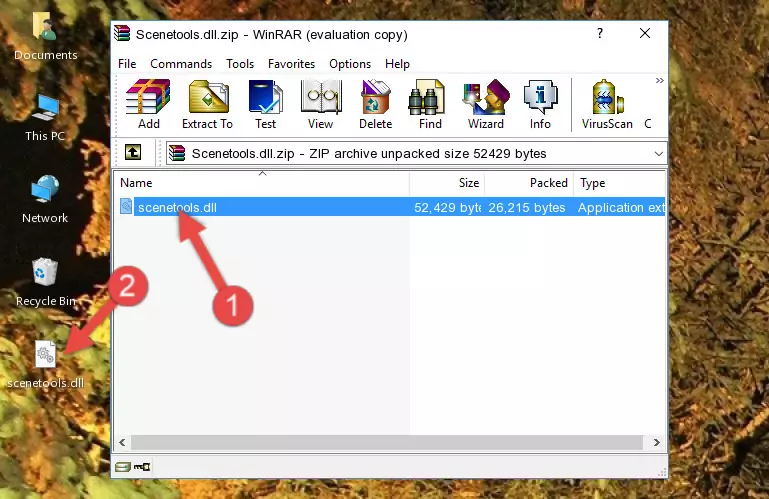Run the Test archive tool
Image resolution: width=769 pixels, height=499 pixels.
click(x=265, y=105)
